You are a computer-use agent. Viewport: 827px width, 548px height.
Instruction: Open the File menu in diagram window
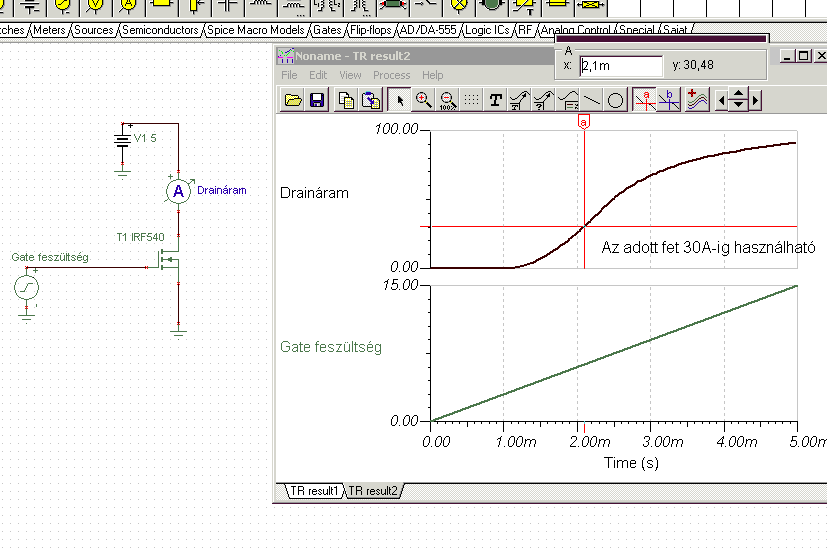[x=289, y=75]
